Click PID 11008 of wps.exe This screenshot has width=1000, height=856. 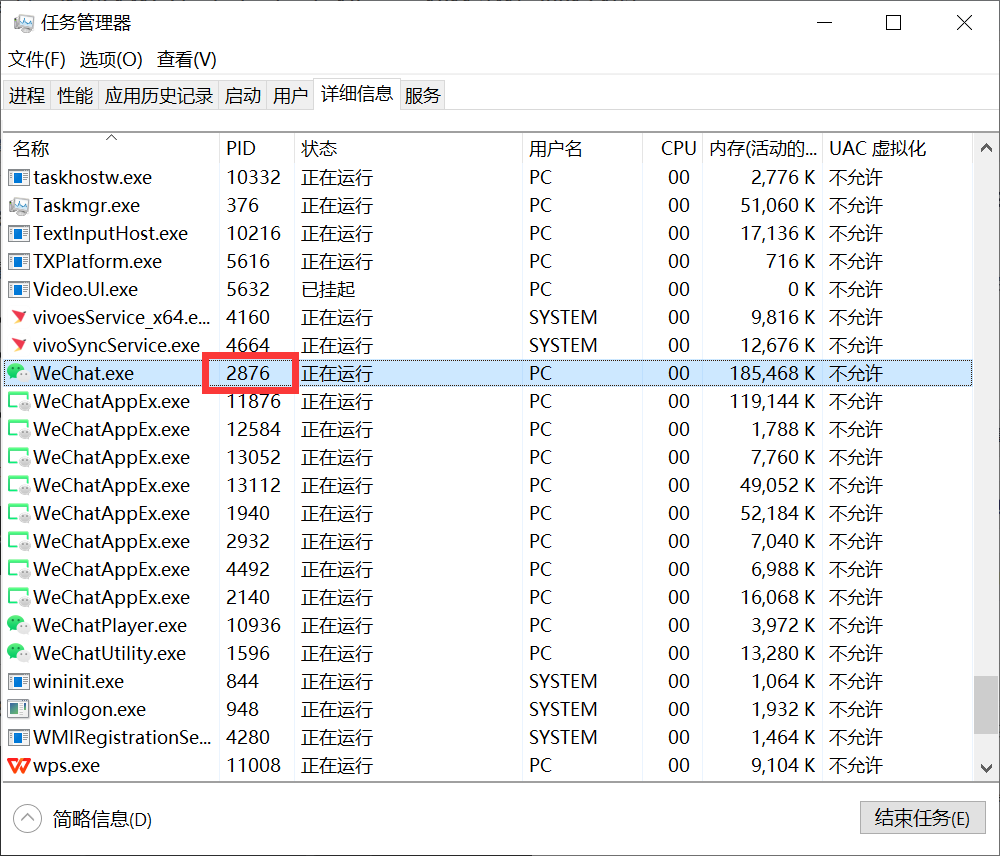tap(253, 765)
